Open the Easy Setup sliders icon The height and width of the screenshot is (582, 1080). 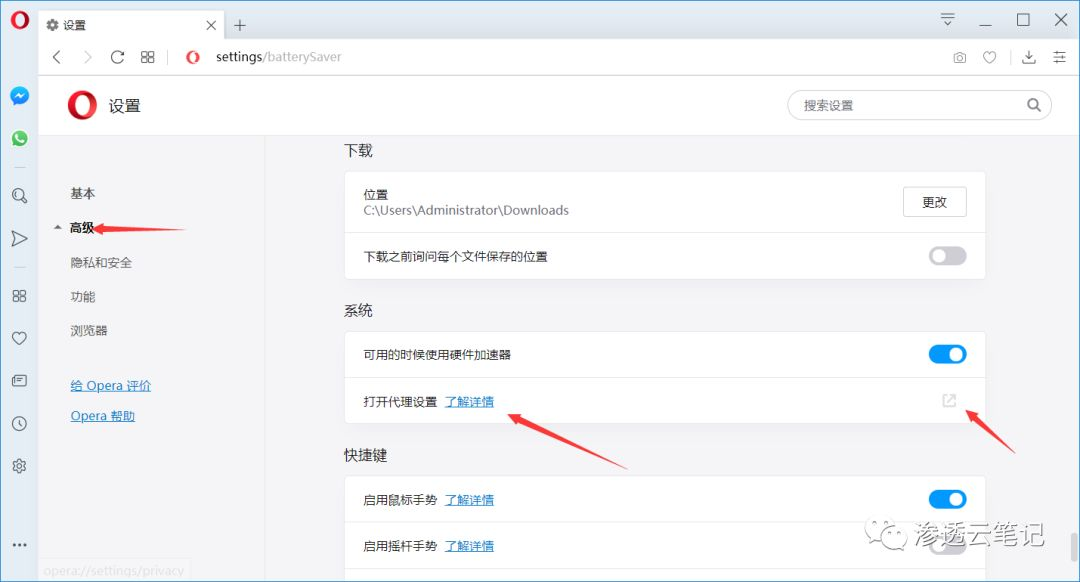click(1059, 57)
